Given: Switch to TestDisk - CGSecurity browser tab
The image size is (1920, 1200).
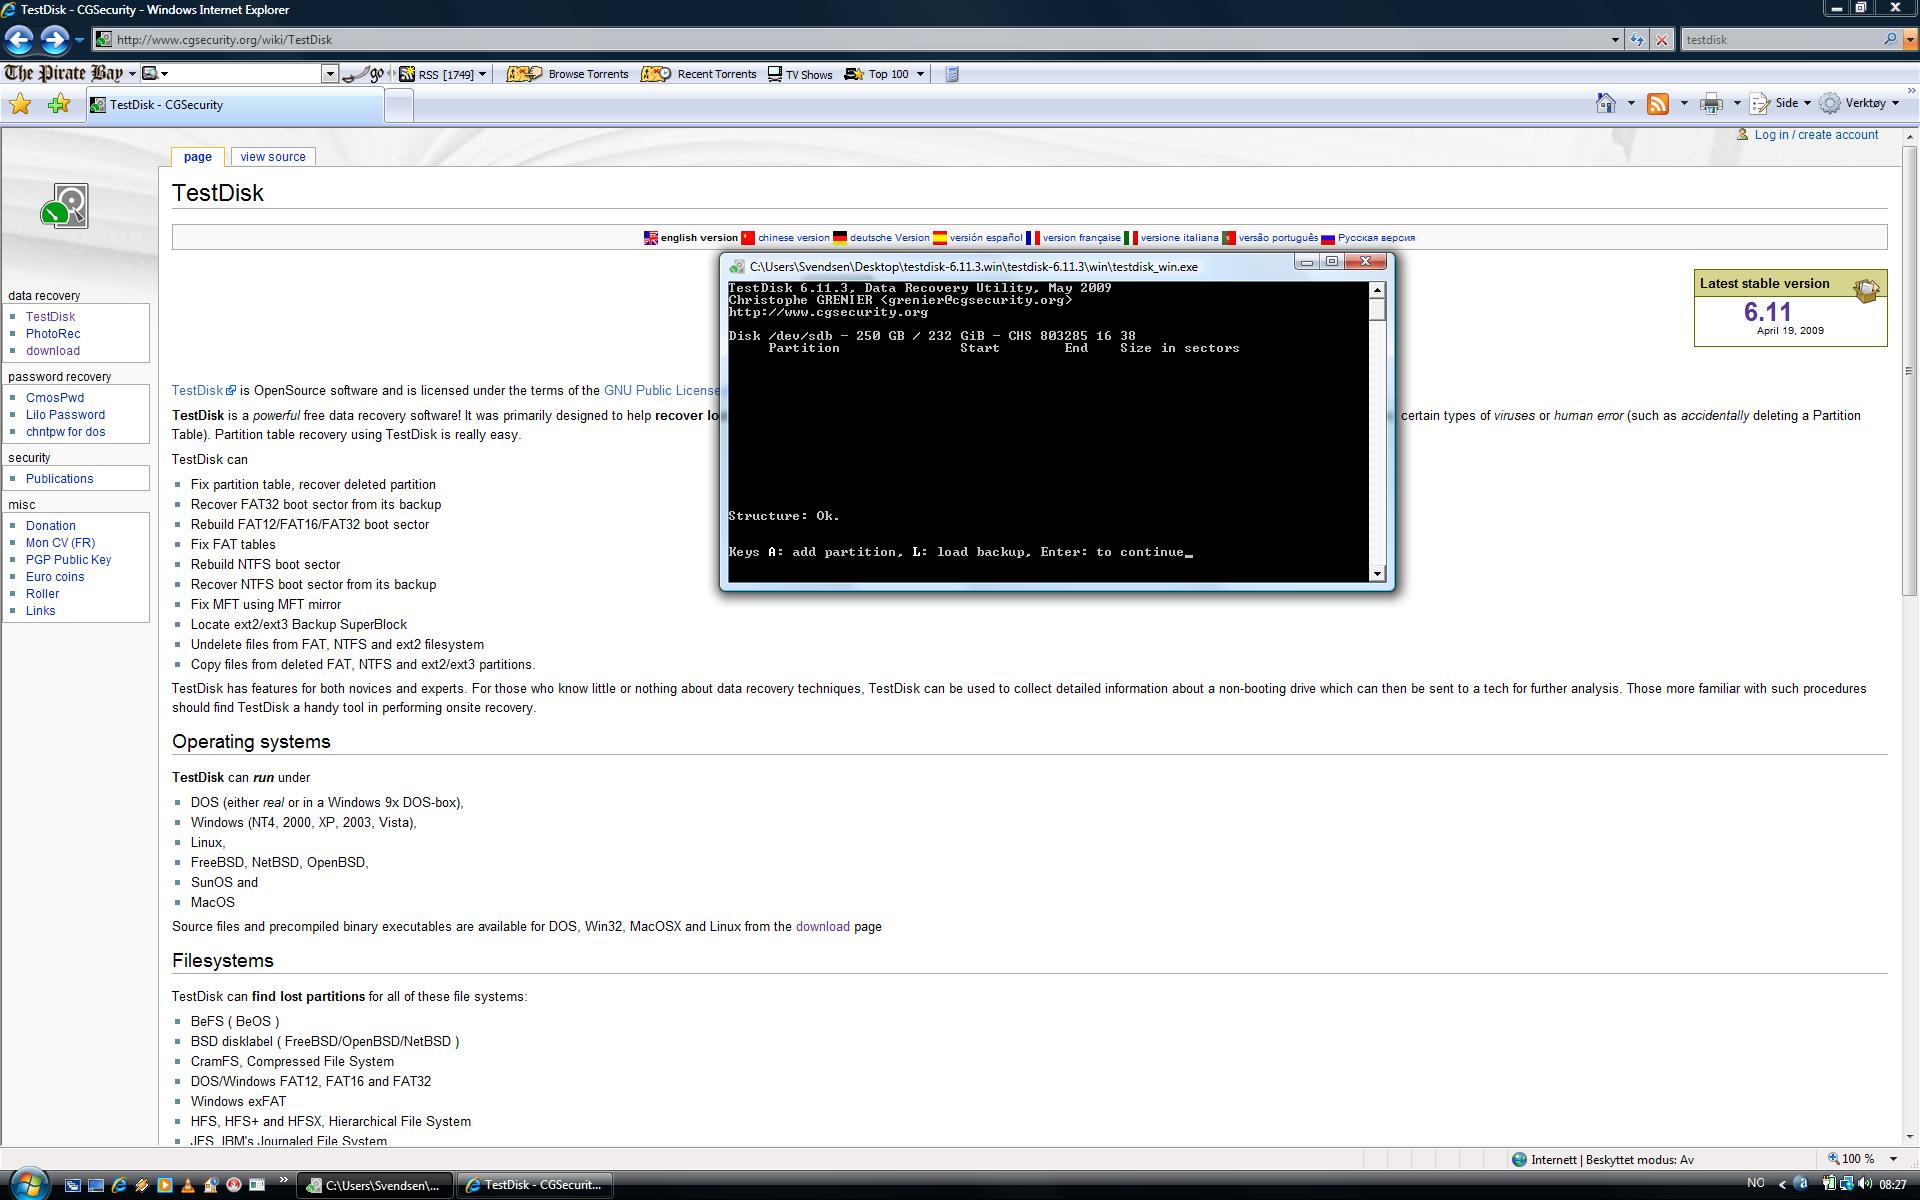Looking at the screenshot, I should point(235,105).
